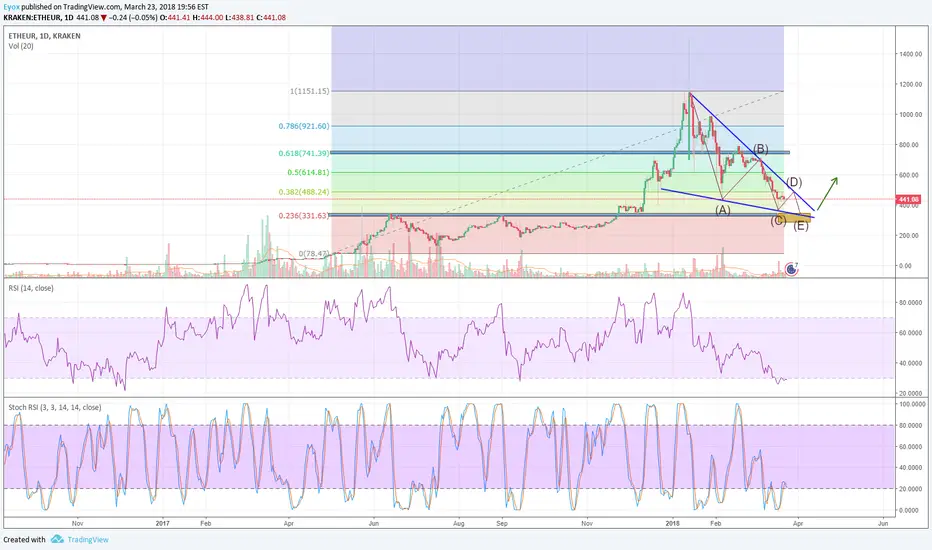
Task: Click the 600.00 price axis value
Action: tap(910, 175)
